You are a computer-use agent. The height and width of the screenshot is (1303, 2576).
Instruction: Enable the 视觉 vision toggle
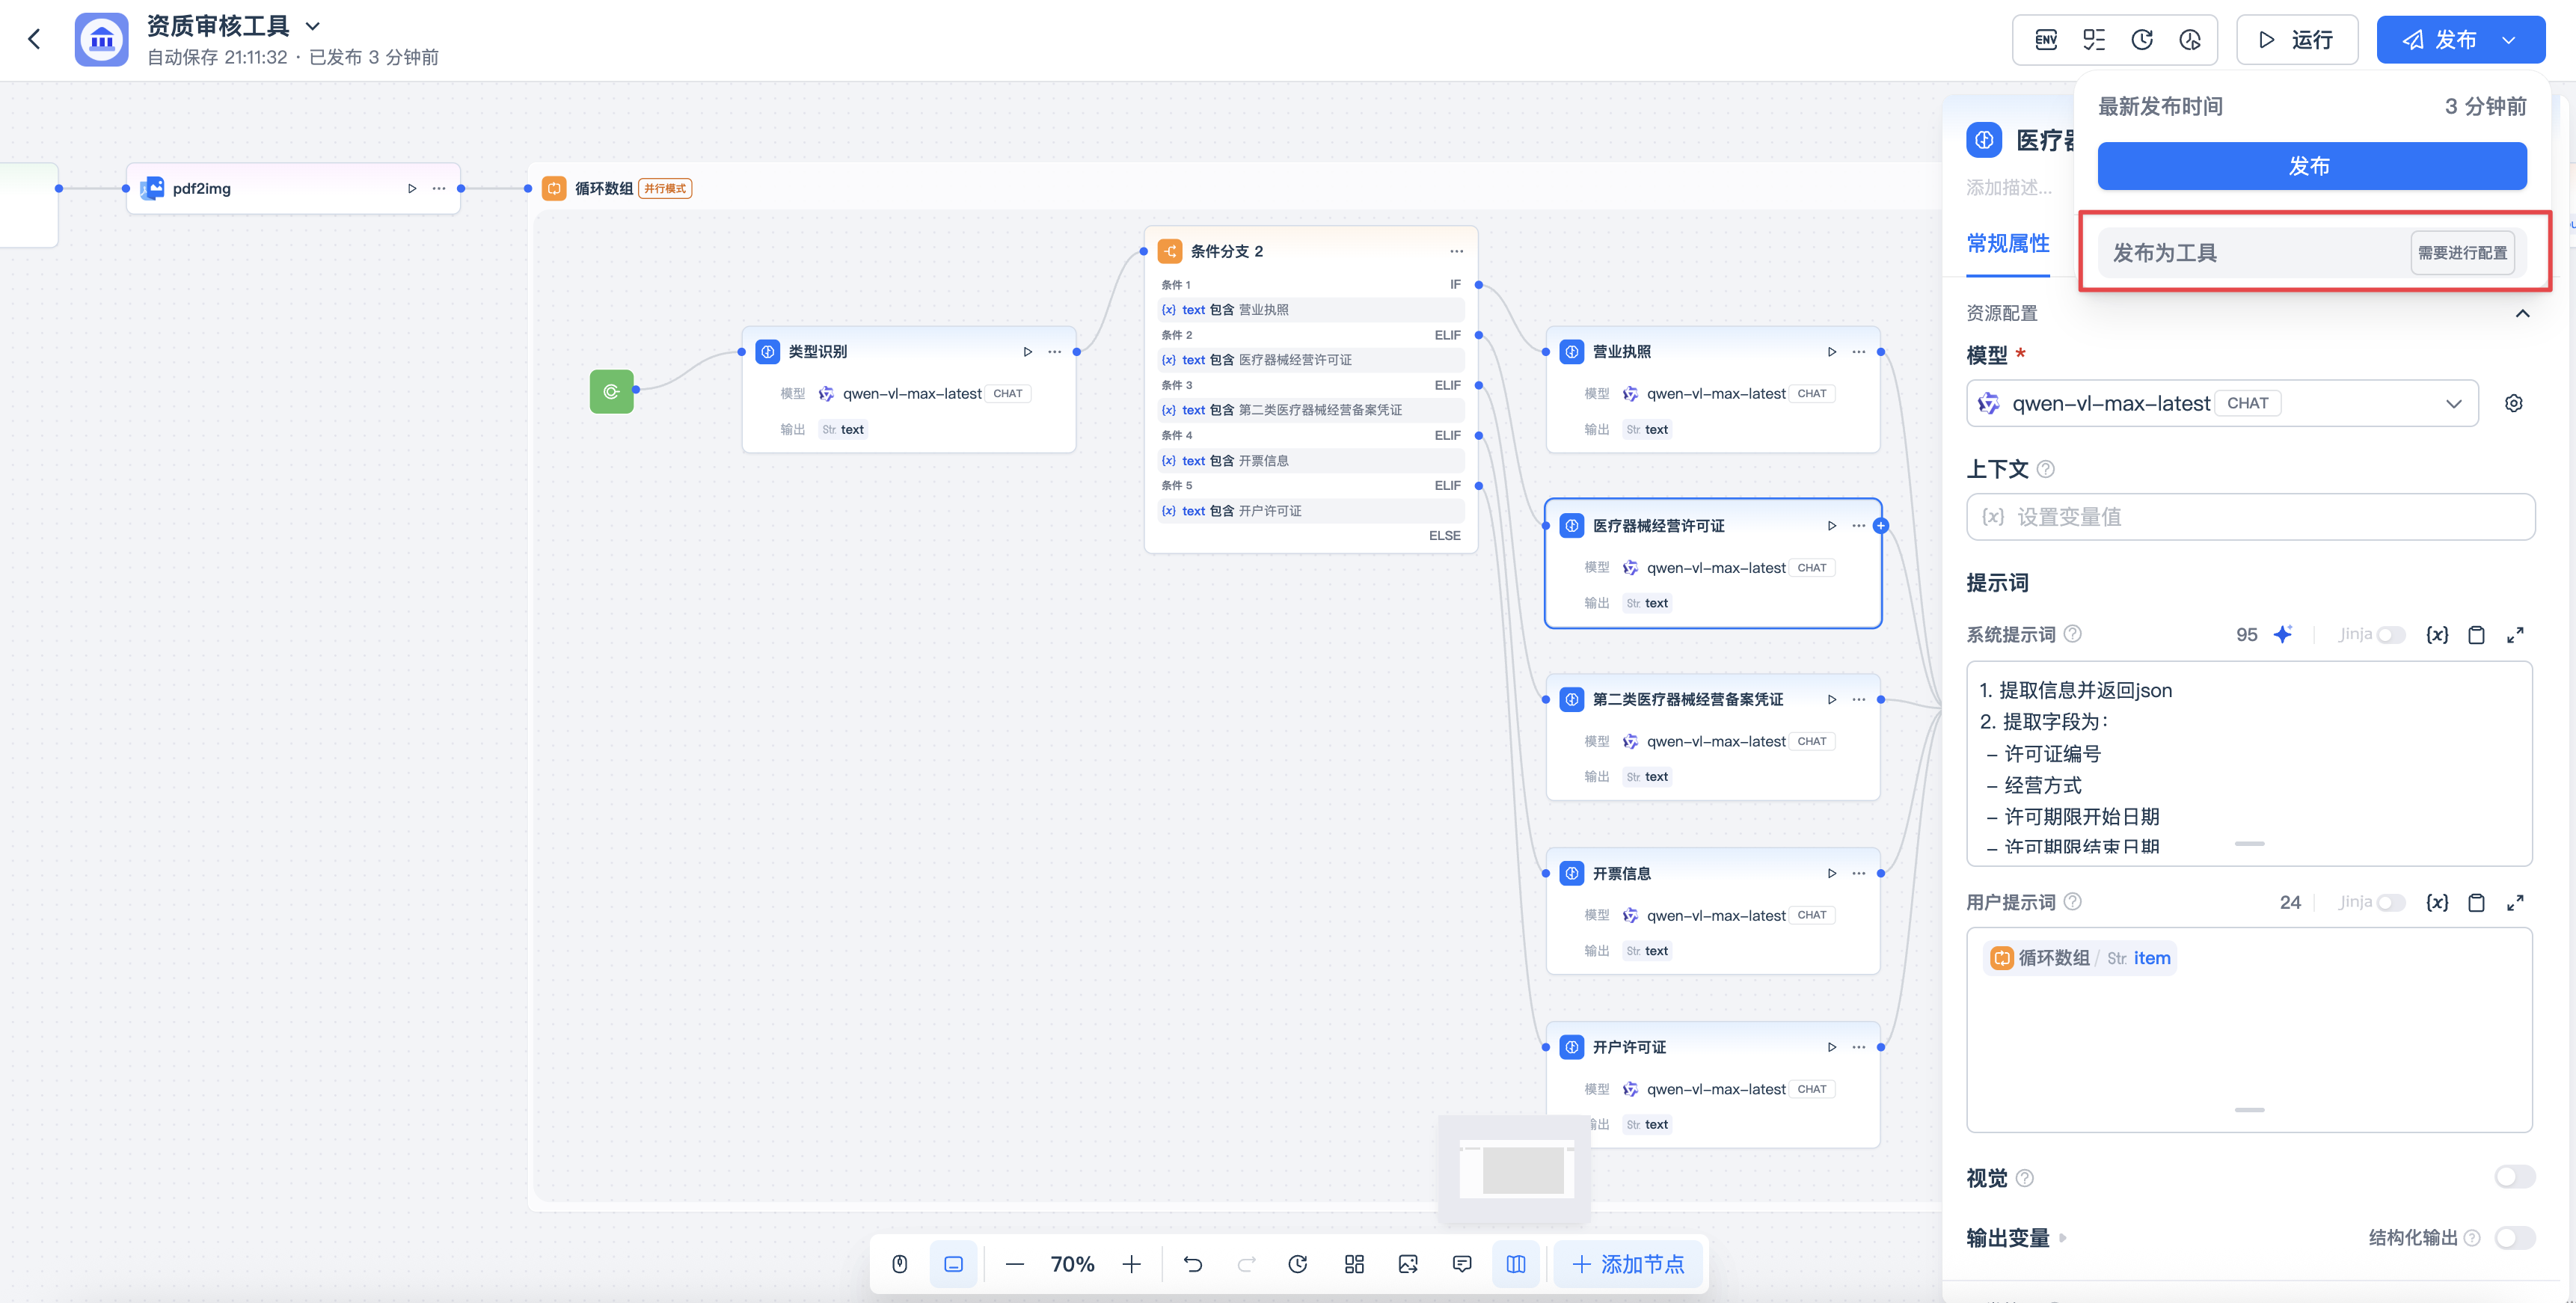point(2514,1177)
